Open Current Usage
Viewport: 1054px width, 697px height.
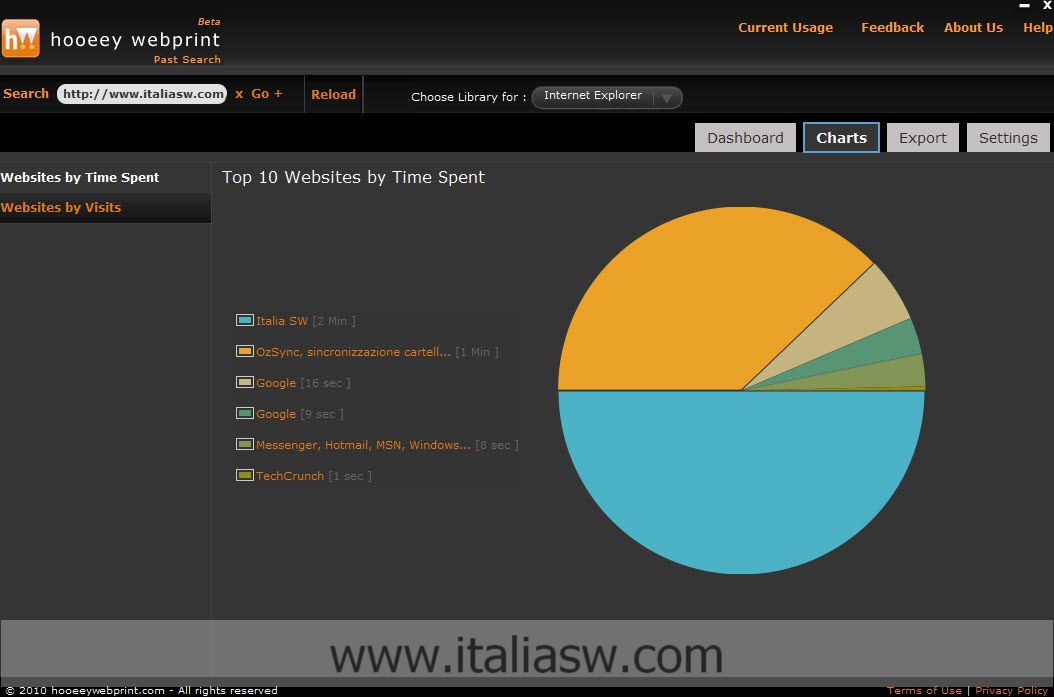[x=785, y=28]
